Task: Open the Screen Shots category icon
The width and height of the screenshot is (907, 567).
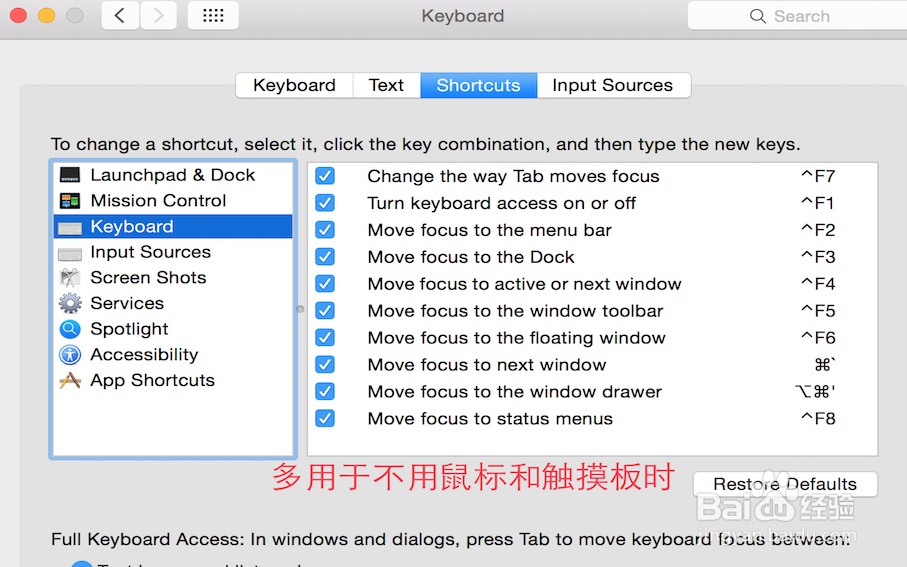Action: click(70, 278)
